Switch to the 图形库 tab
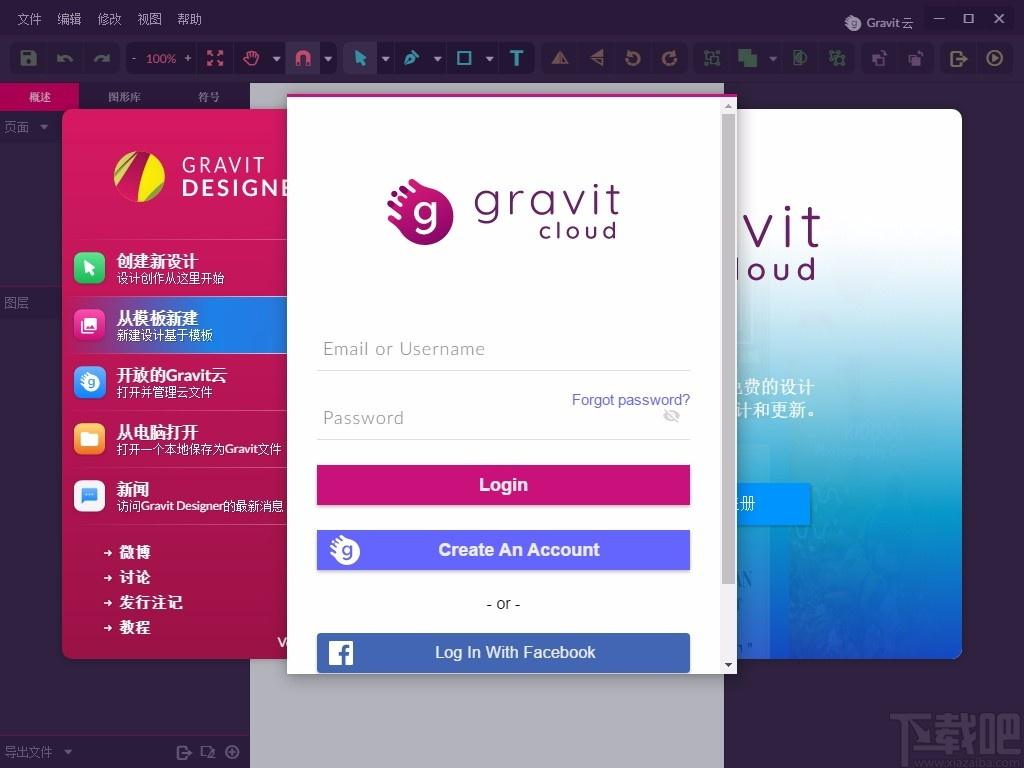The height and width of the screenshot is (768, 1024). coord(124,97)
